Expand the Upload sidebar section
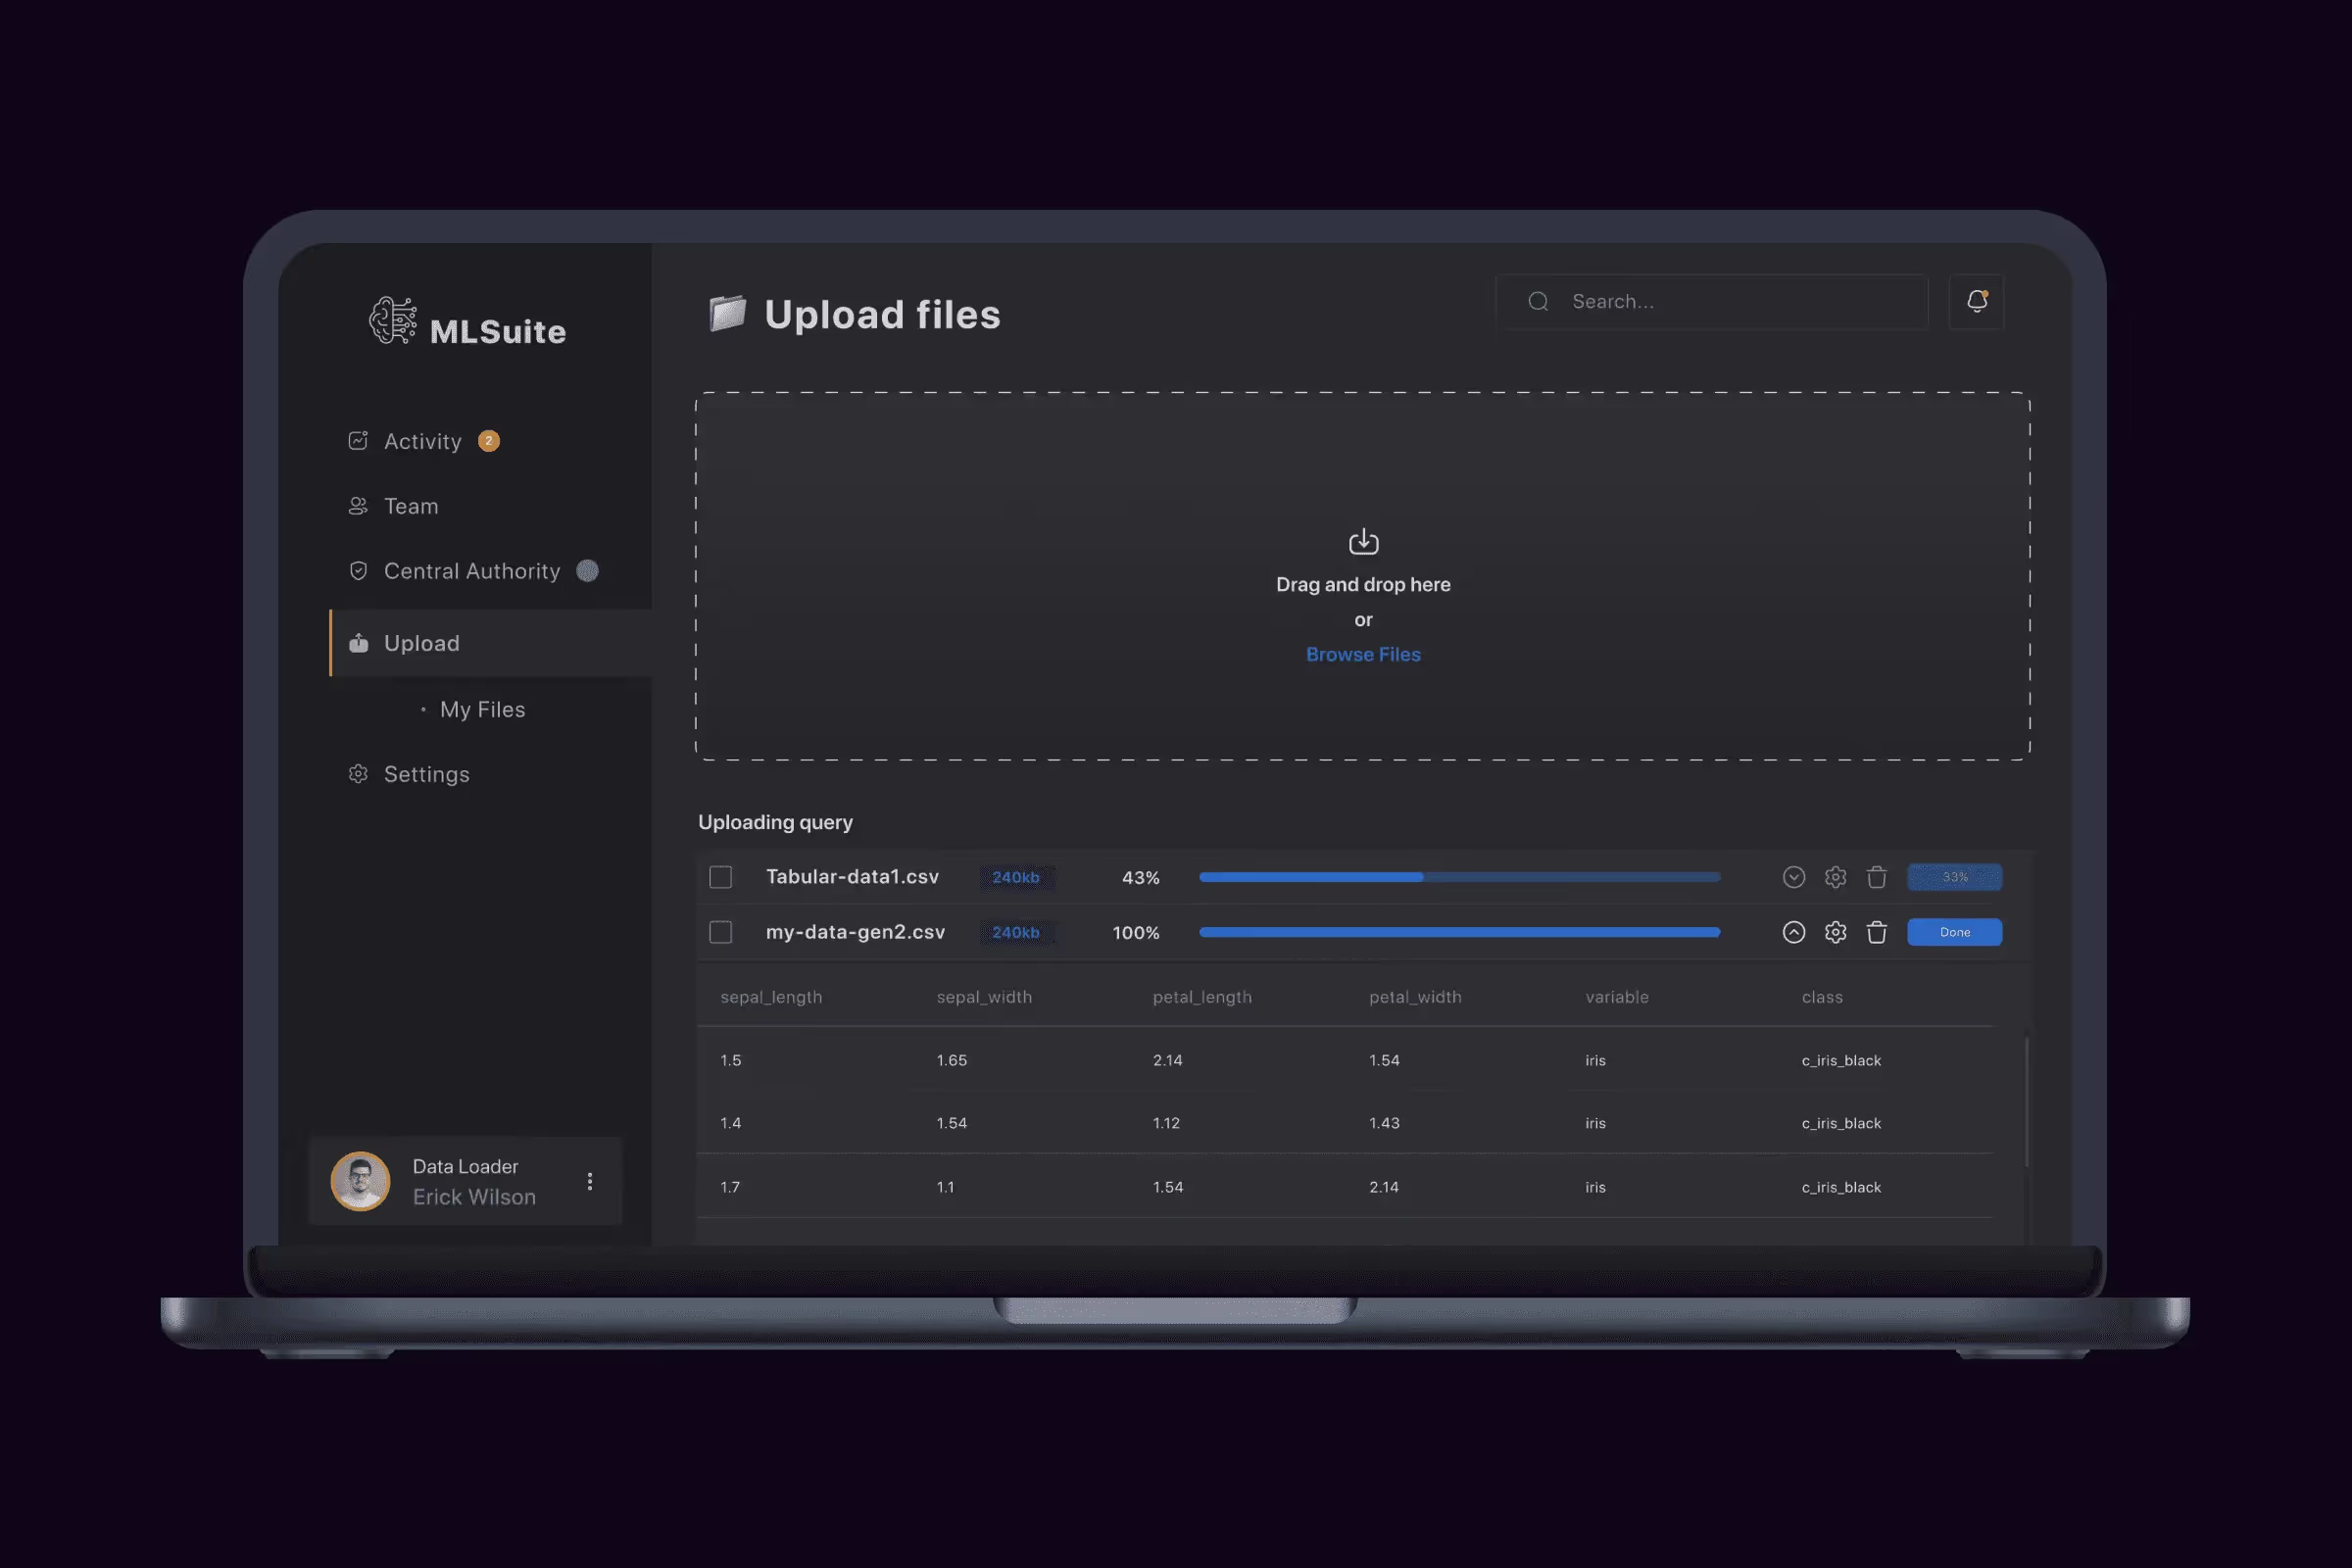 422,643
